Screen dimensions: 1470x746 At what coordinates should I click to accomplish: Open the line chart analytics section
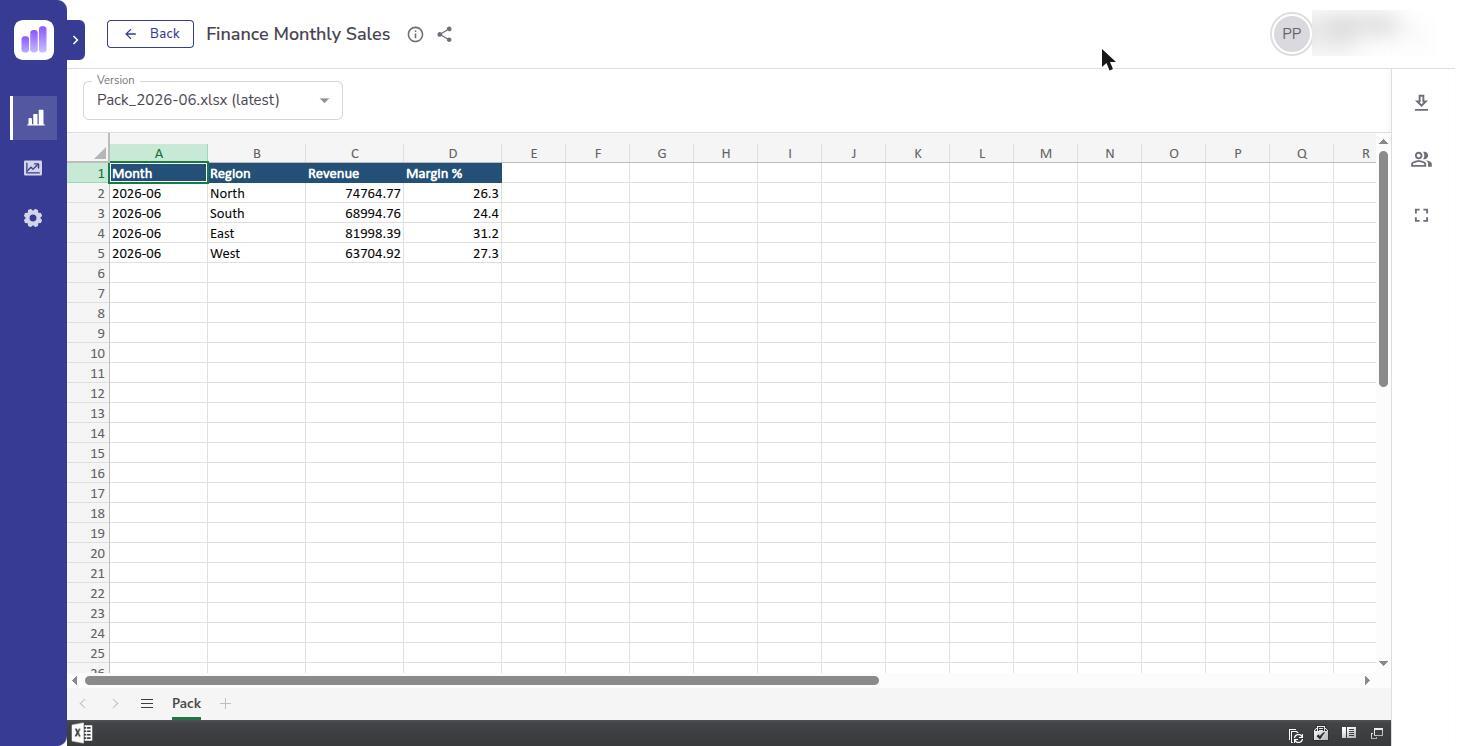pyautogui.click(x=33, y=168)
